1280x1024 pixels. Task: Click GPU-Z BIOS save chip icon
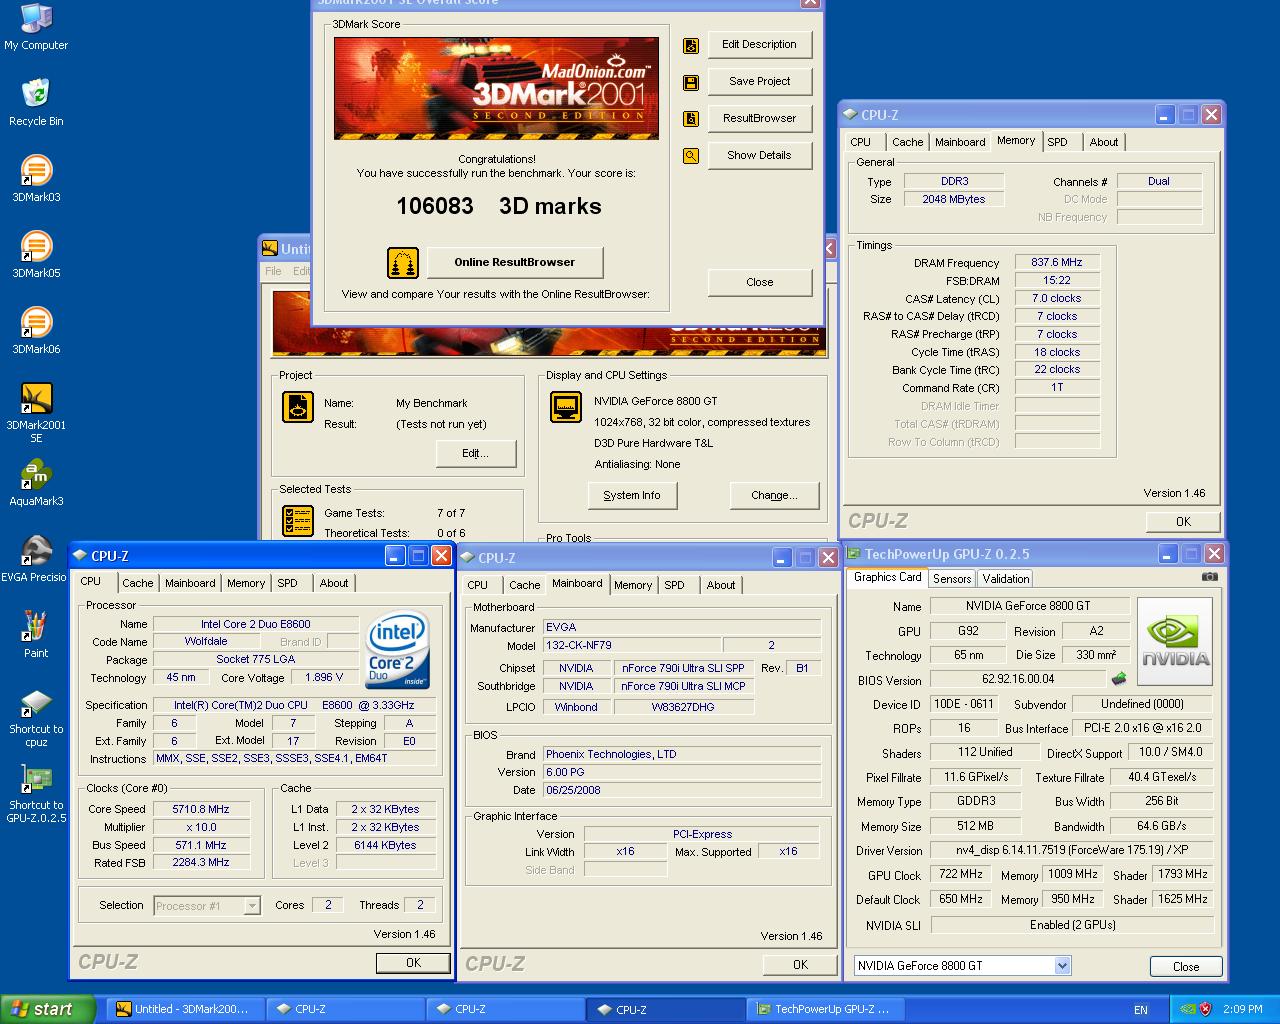coord(1119,679)
